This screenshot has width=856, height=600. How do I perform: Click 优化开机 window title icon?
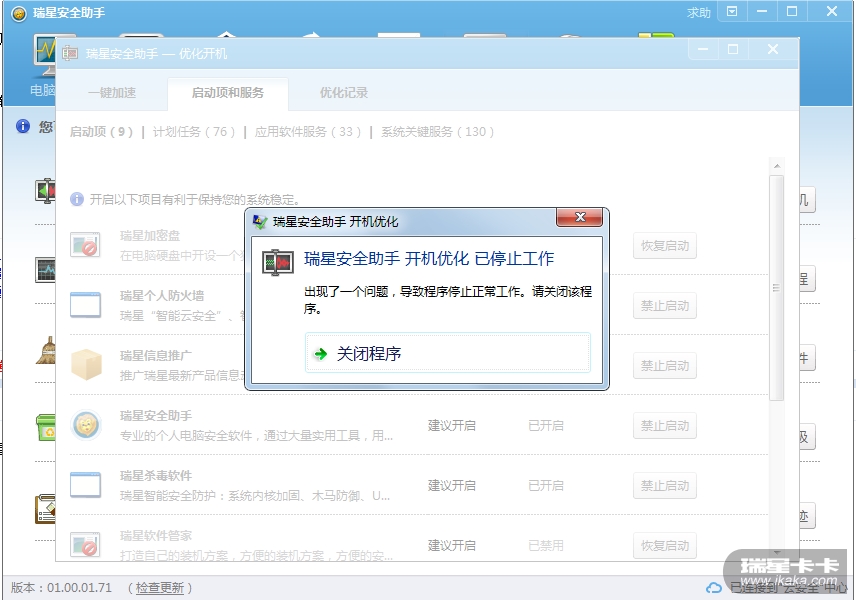coord(70,53)
